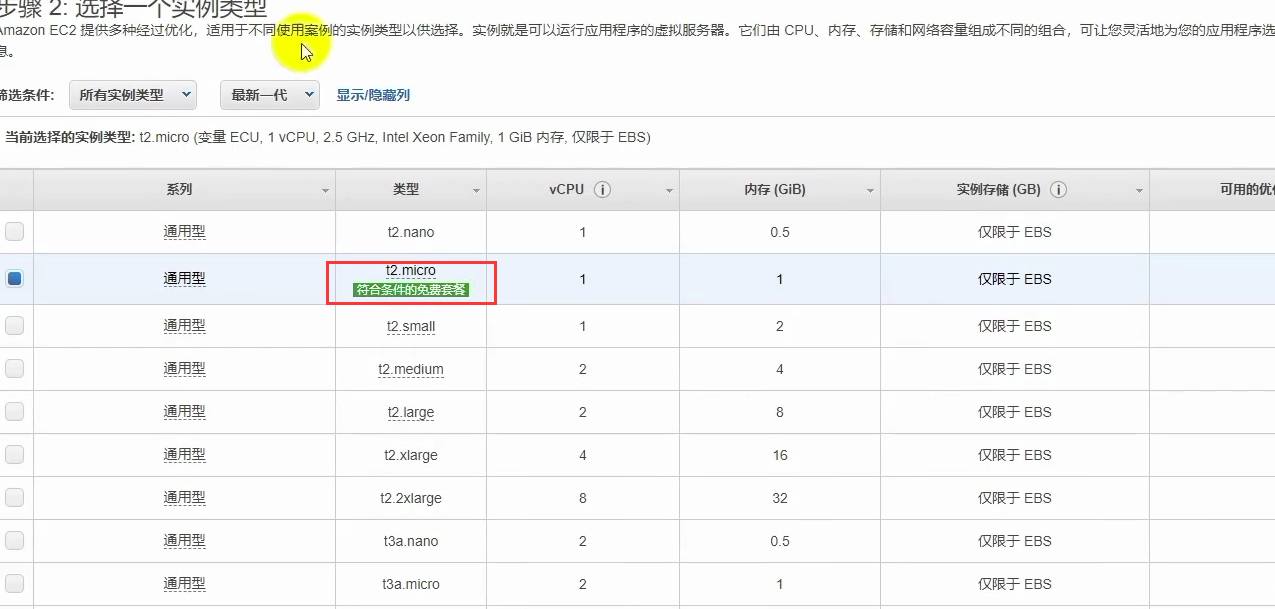Check the checkbox for the t2.nano row
Screen dimensions: 1275x609
(x=14, y=231)
